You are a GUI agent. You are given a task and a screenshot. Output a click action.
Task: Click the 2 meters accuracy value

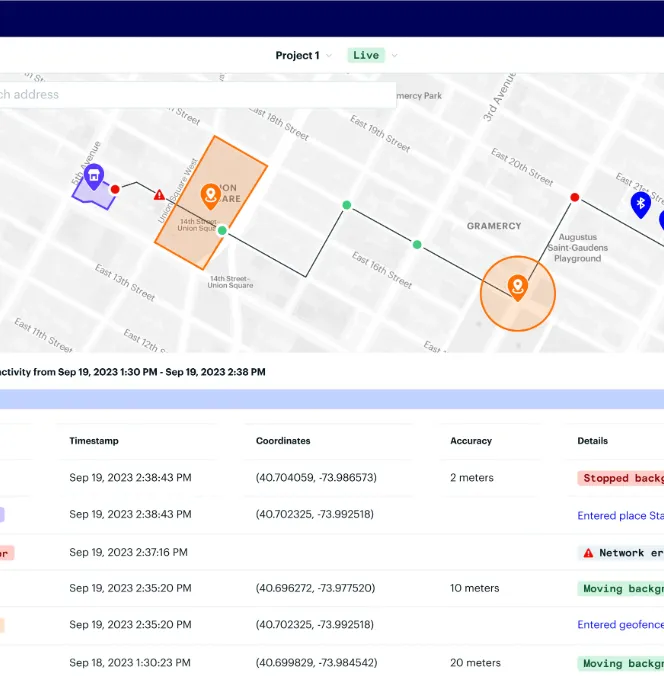[x=472, y=477]
